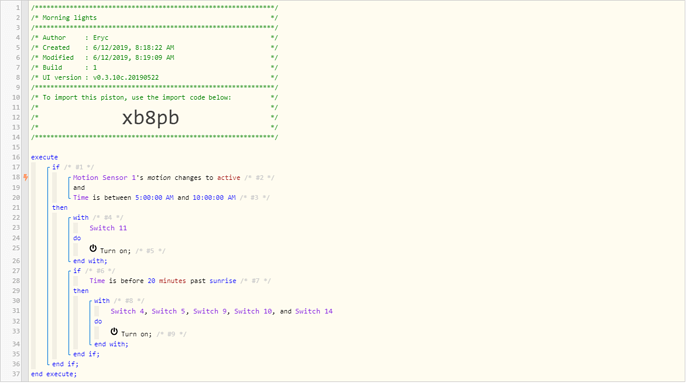Click the then keyword on line 29

81,291
